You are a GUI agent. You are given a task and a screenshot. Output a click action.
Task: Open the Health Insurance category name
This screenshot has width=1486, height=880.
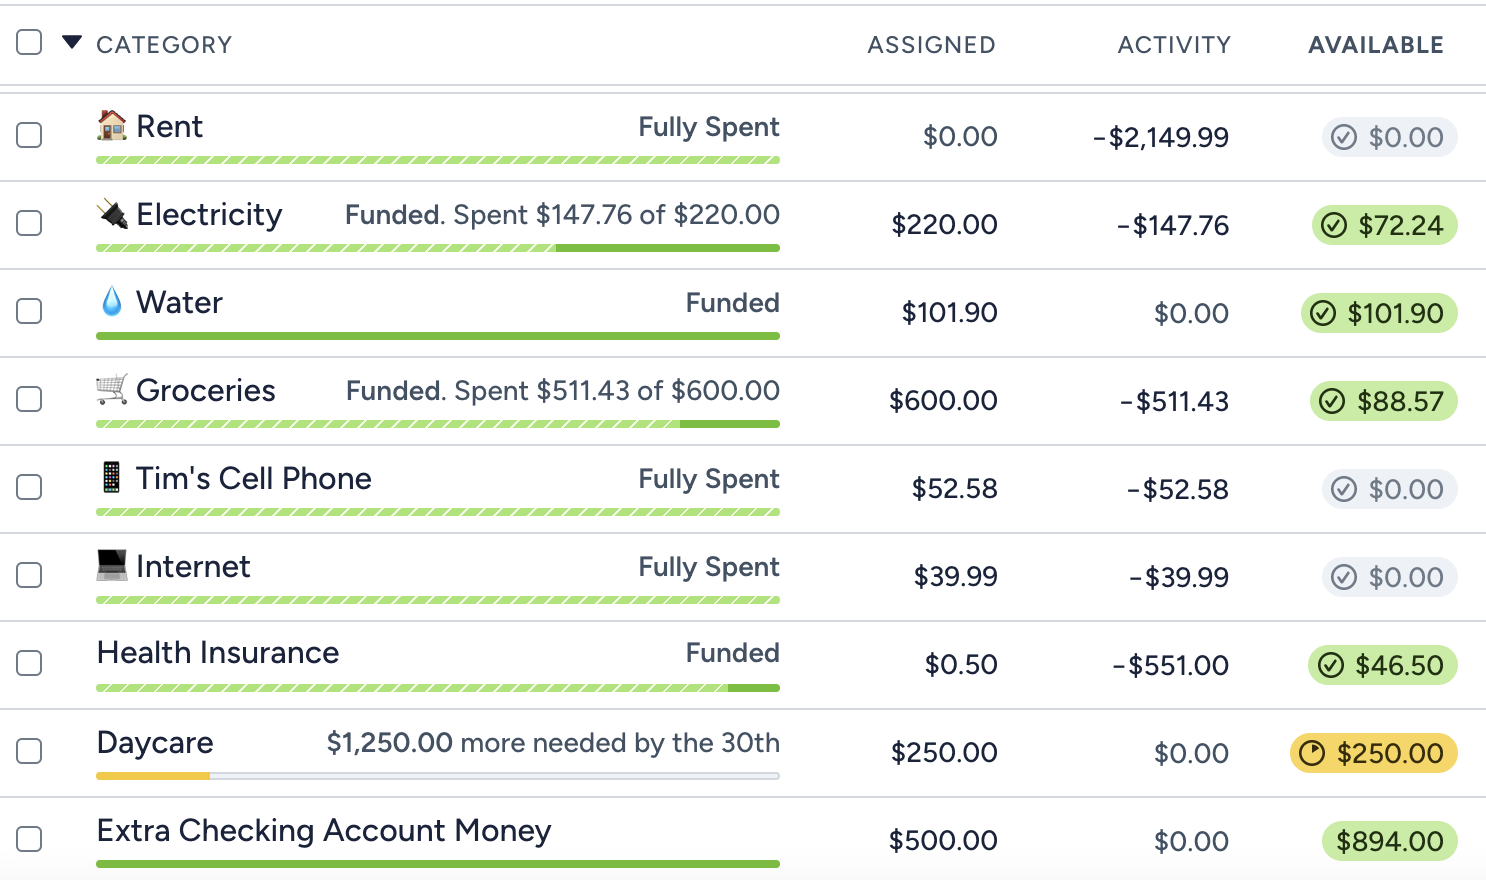[218, 653]
